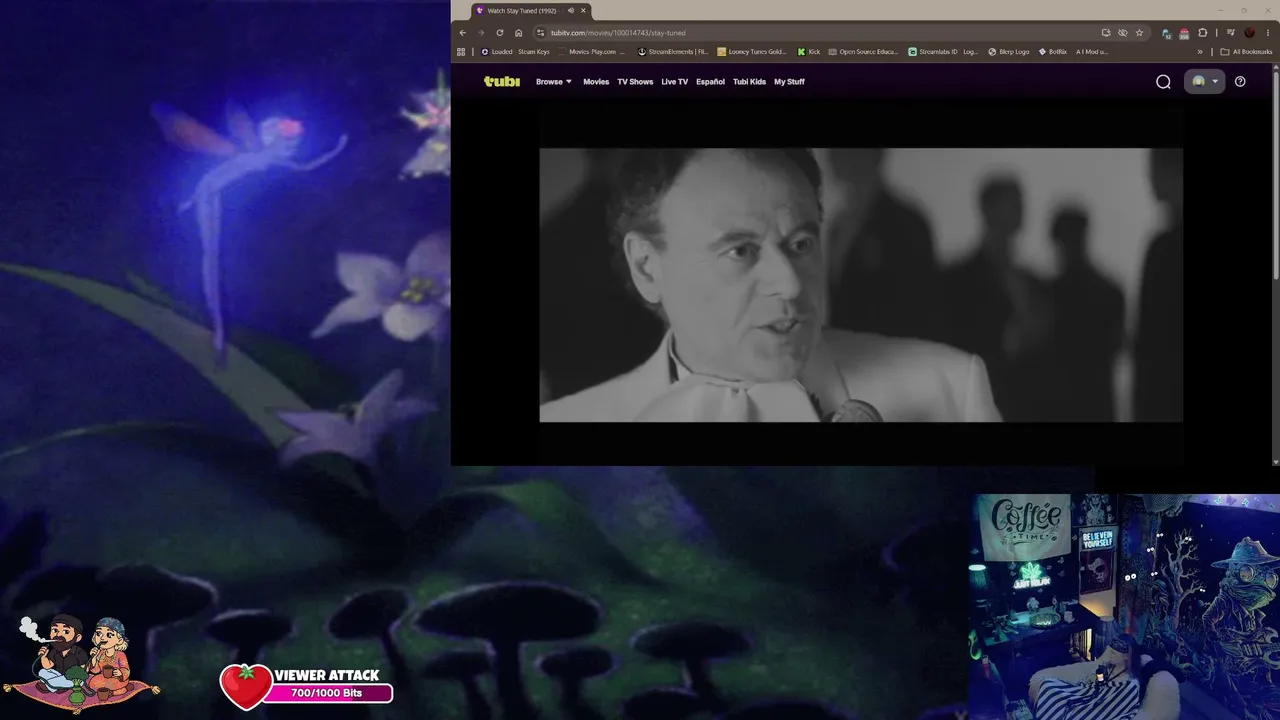Open the Steam Keys bookmark
The image size is (1280, 720).
[533, 52]
